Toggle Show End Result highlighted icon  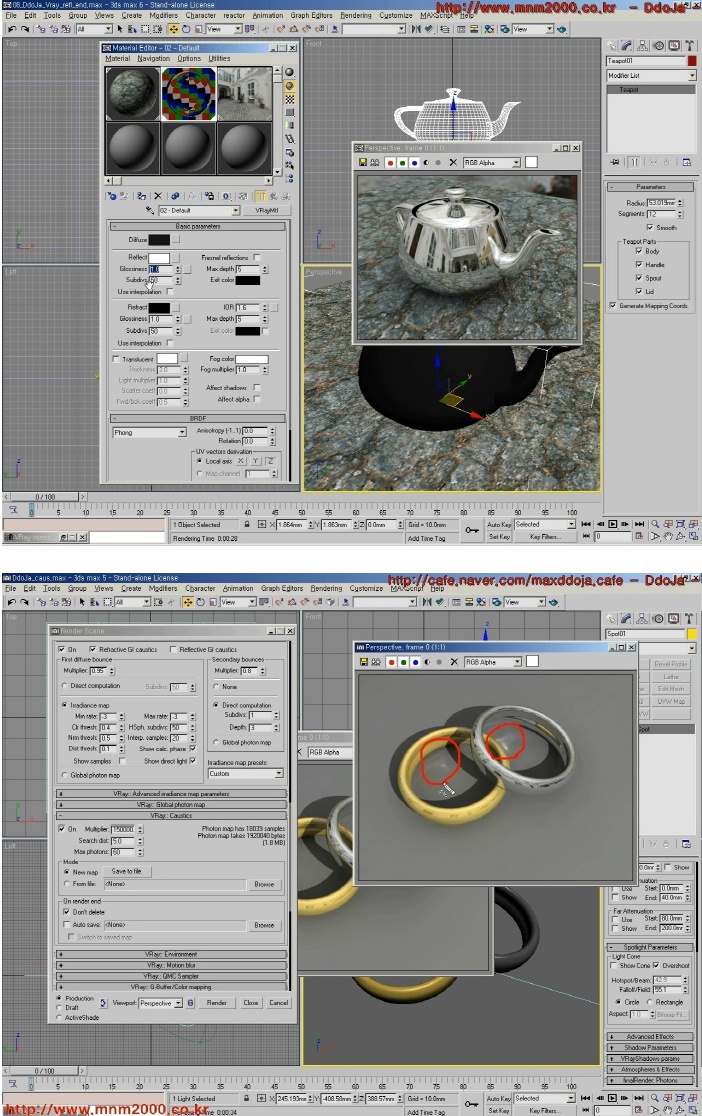(x=261, y=196)
